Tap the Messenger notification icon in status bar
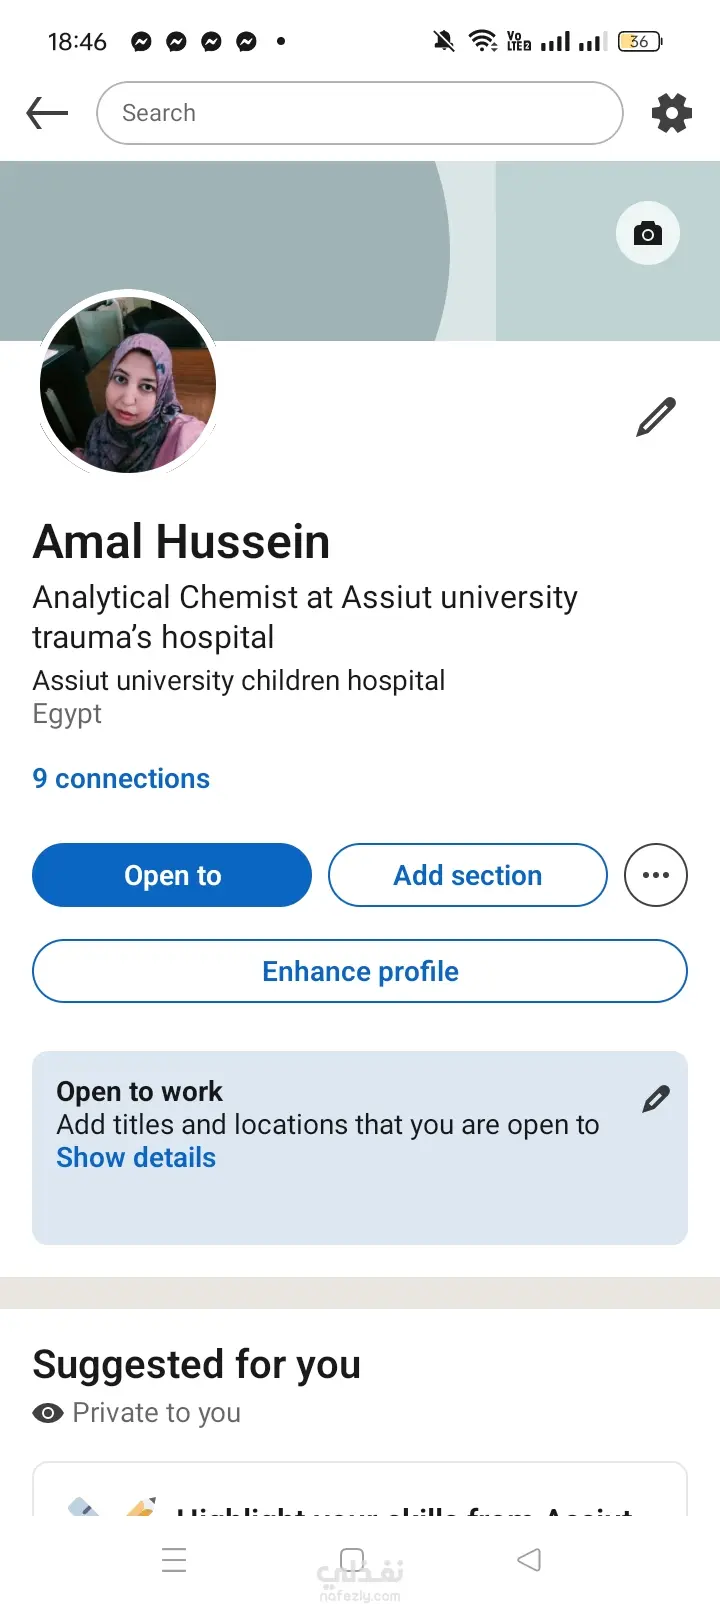 [142, 41]
